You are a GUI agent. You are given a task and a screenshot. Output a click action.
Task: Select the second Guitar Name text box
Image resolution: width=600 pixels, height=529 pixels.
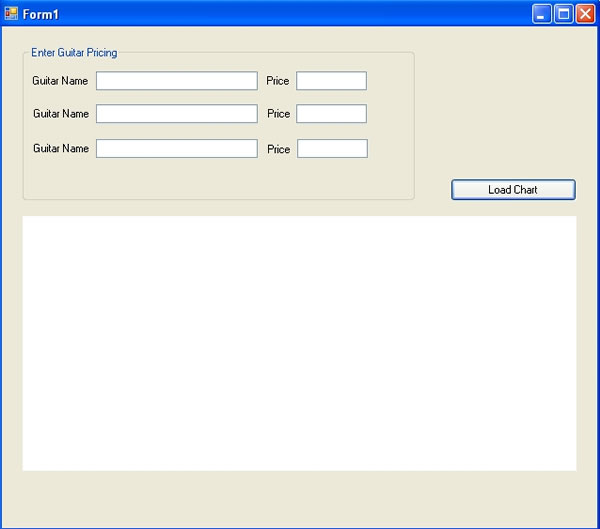[x=176, y=114]
